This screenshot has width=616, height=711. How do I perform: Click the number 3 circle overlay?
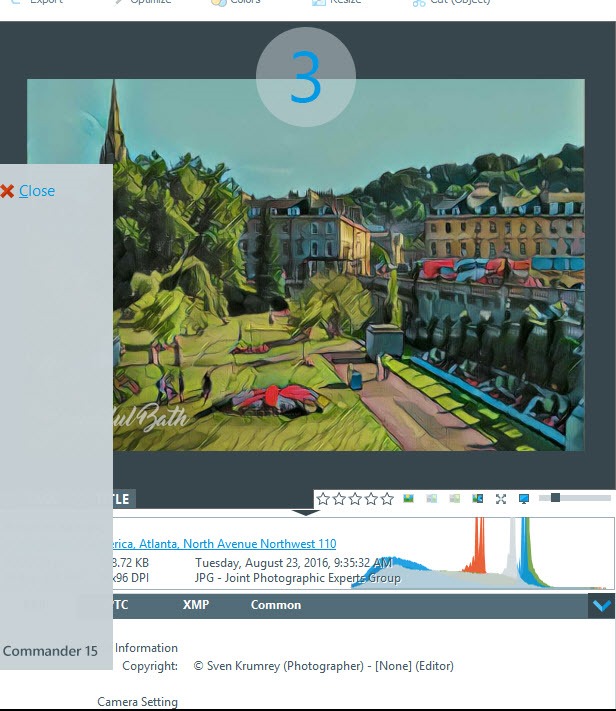coord(306,77)
